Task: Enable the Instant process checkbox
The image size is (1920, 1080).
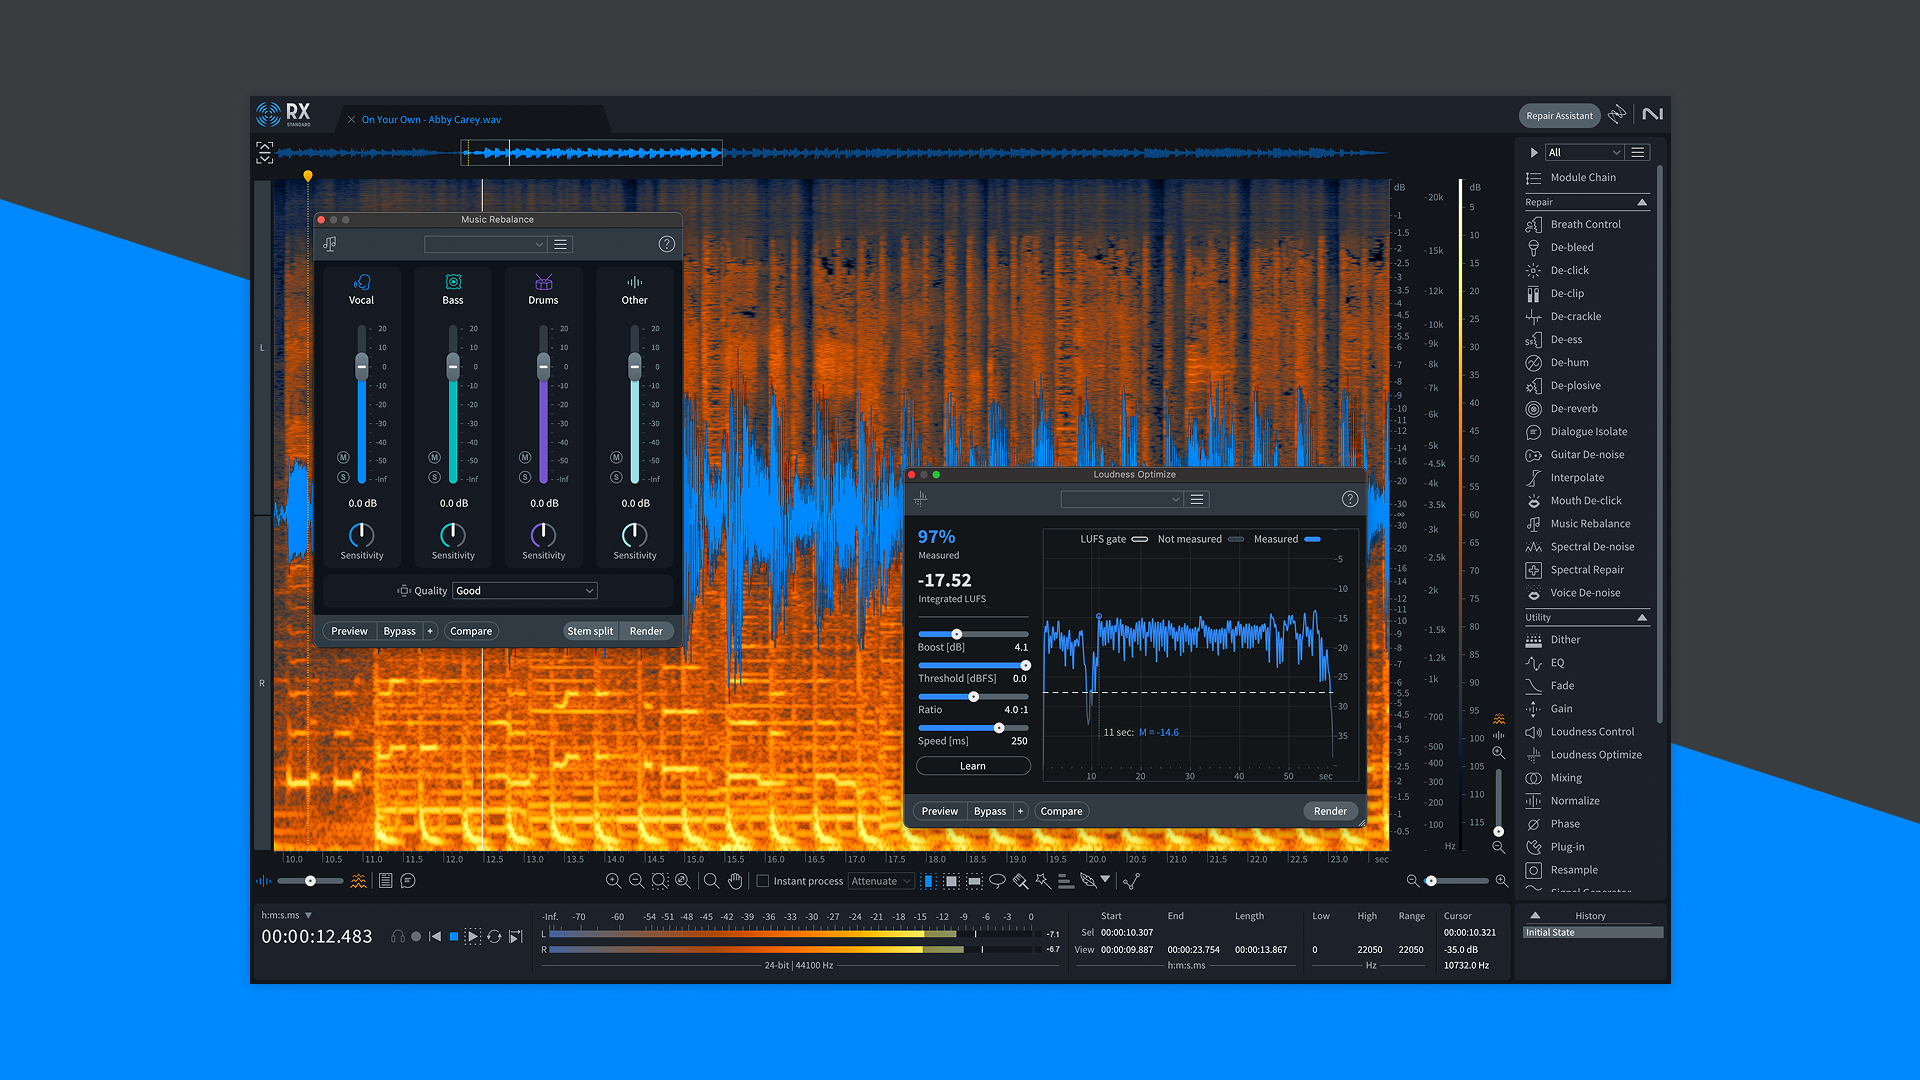Action: (x=763, y=881)
